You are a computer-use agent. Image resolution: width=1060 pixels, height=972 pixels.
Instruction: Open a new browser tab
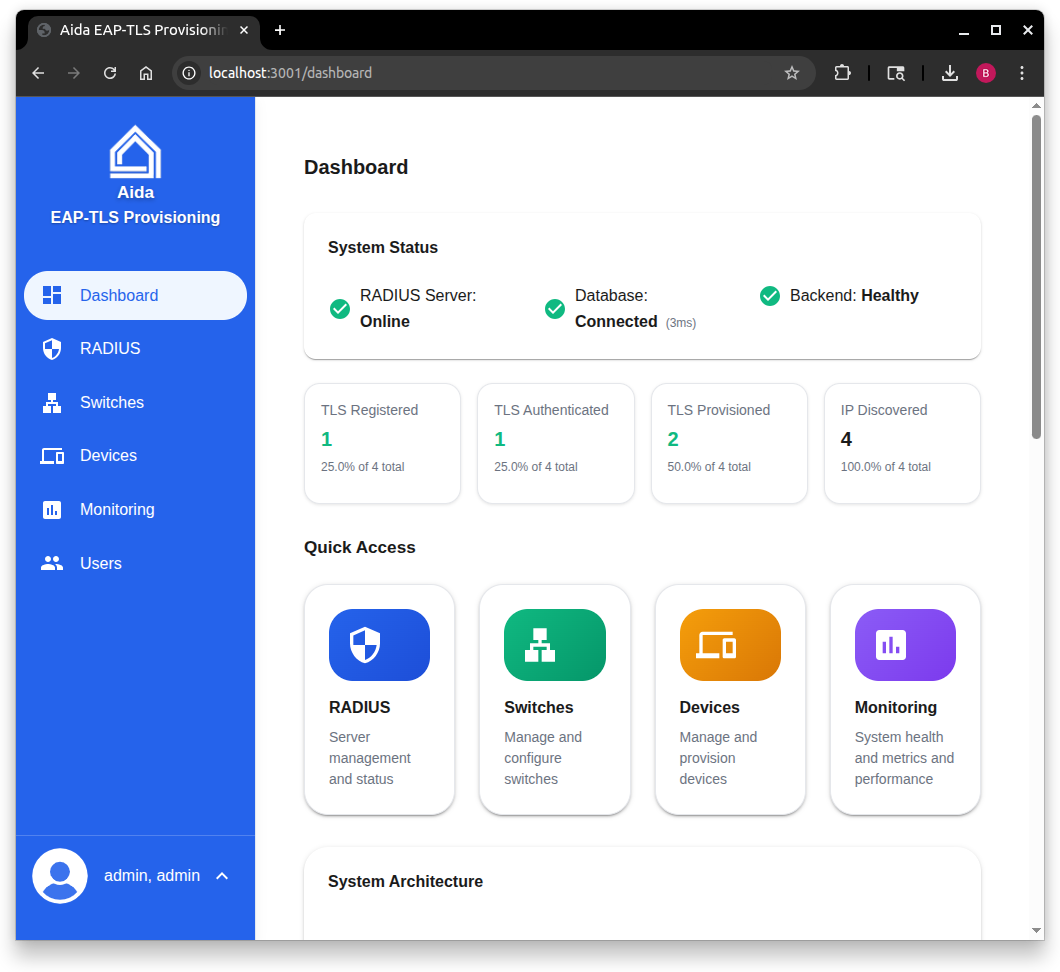coord(280,30)
